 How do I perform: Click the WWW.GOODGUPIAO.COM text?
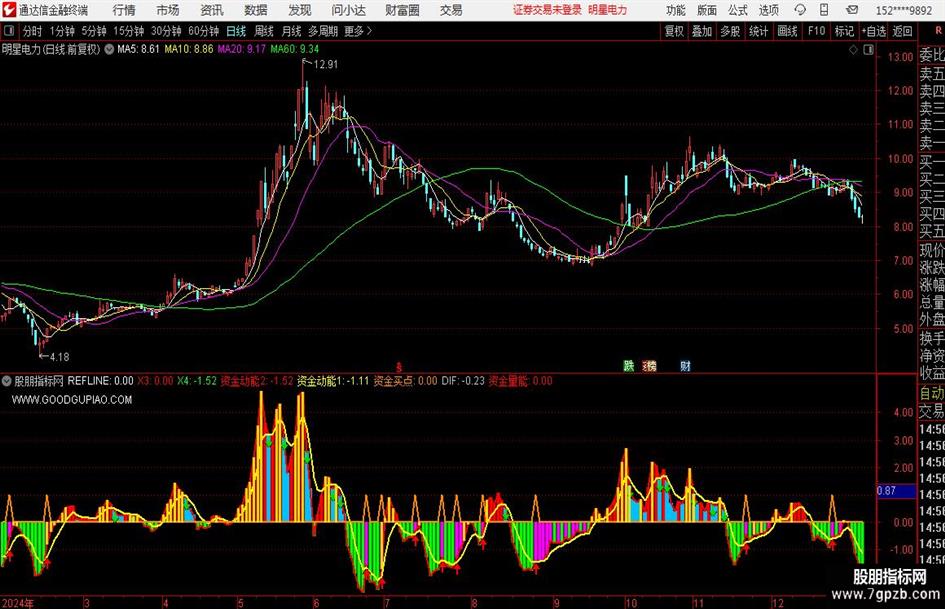click(x=72, y=399)
